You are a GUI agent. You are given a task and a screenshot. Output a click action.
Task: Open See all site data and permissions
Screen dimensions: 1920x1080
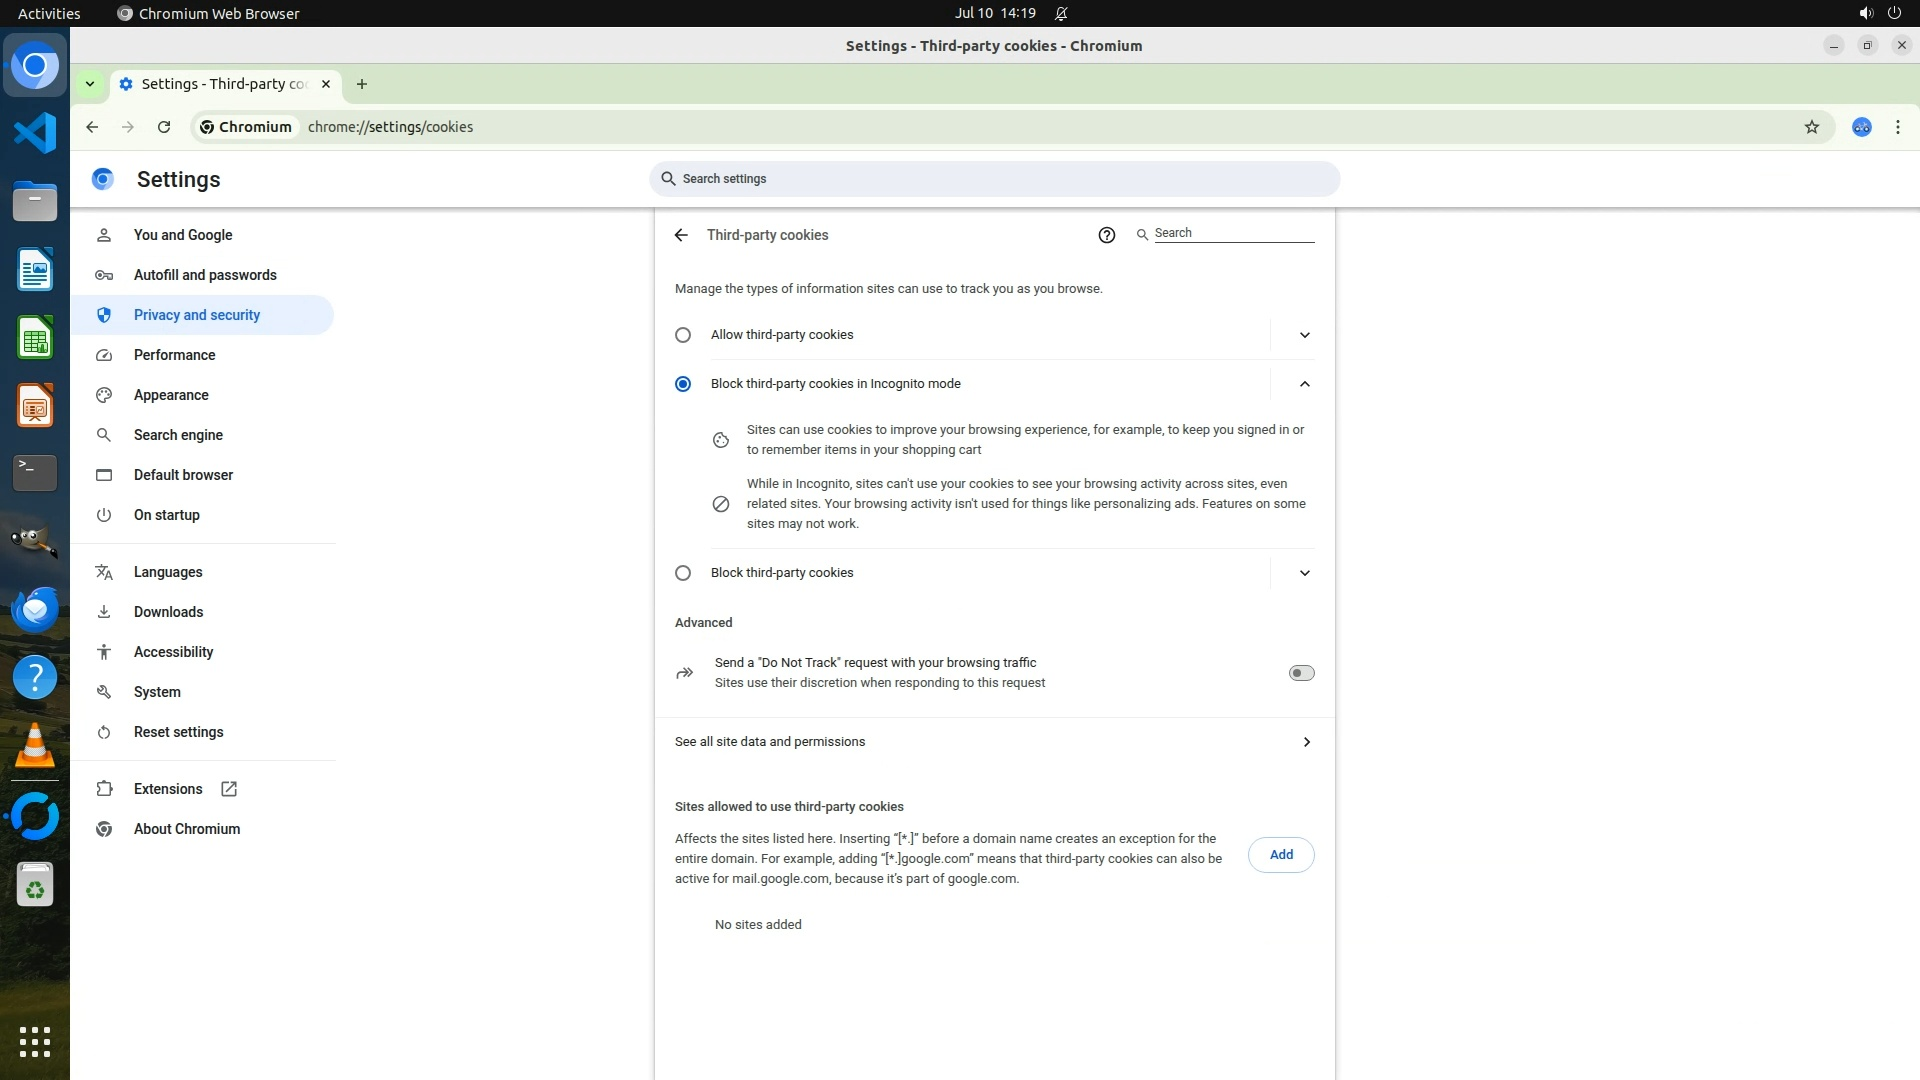(994, 742)
